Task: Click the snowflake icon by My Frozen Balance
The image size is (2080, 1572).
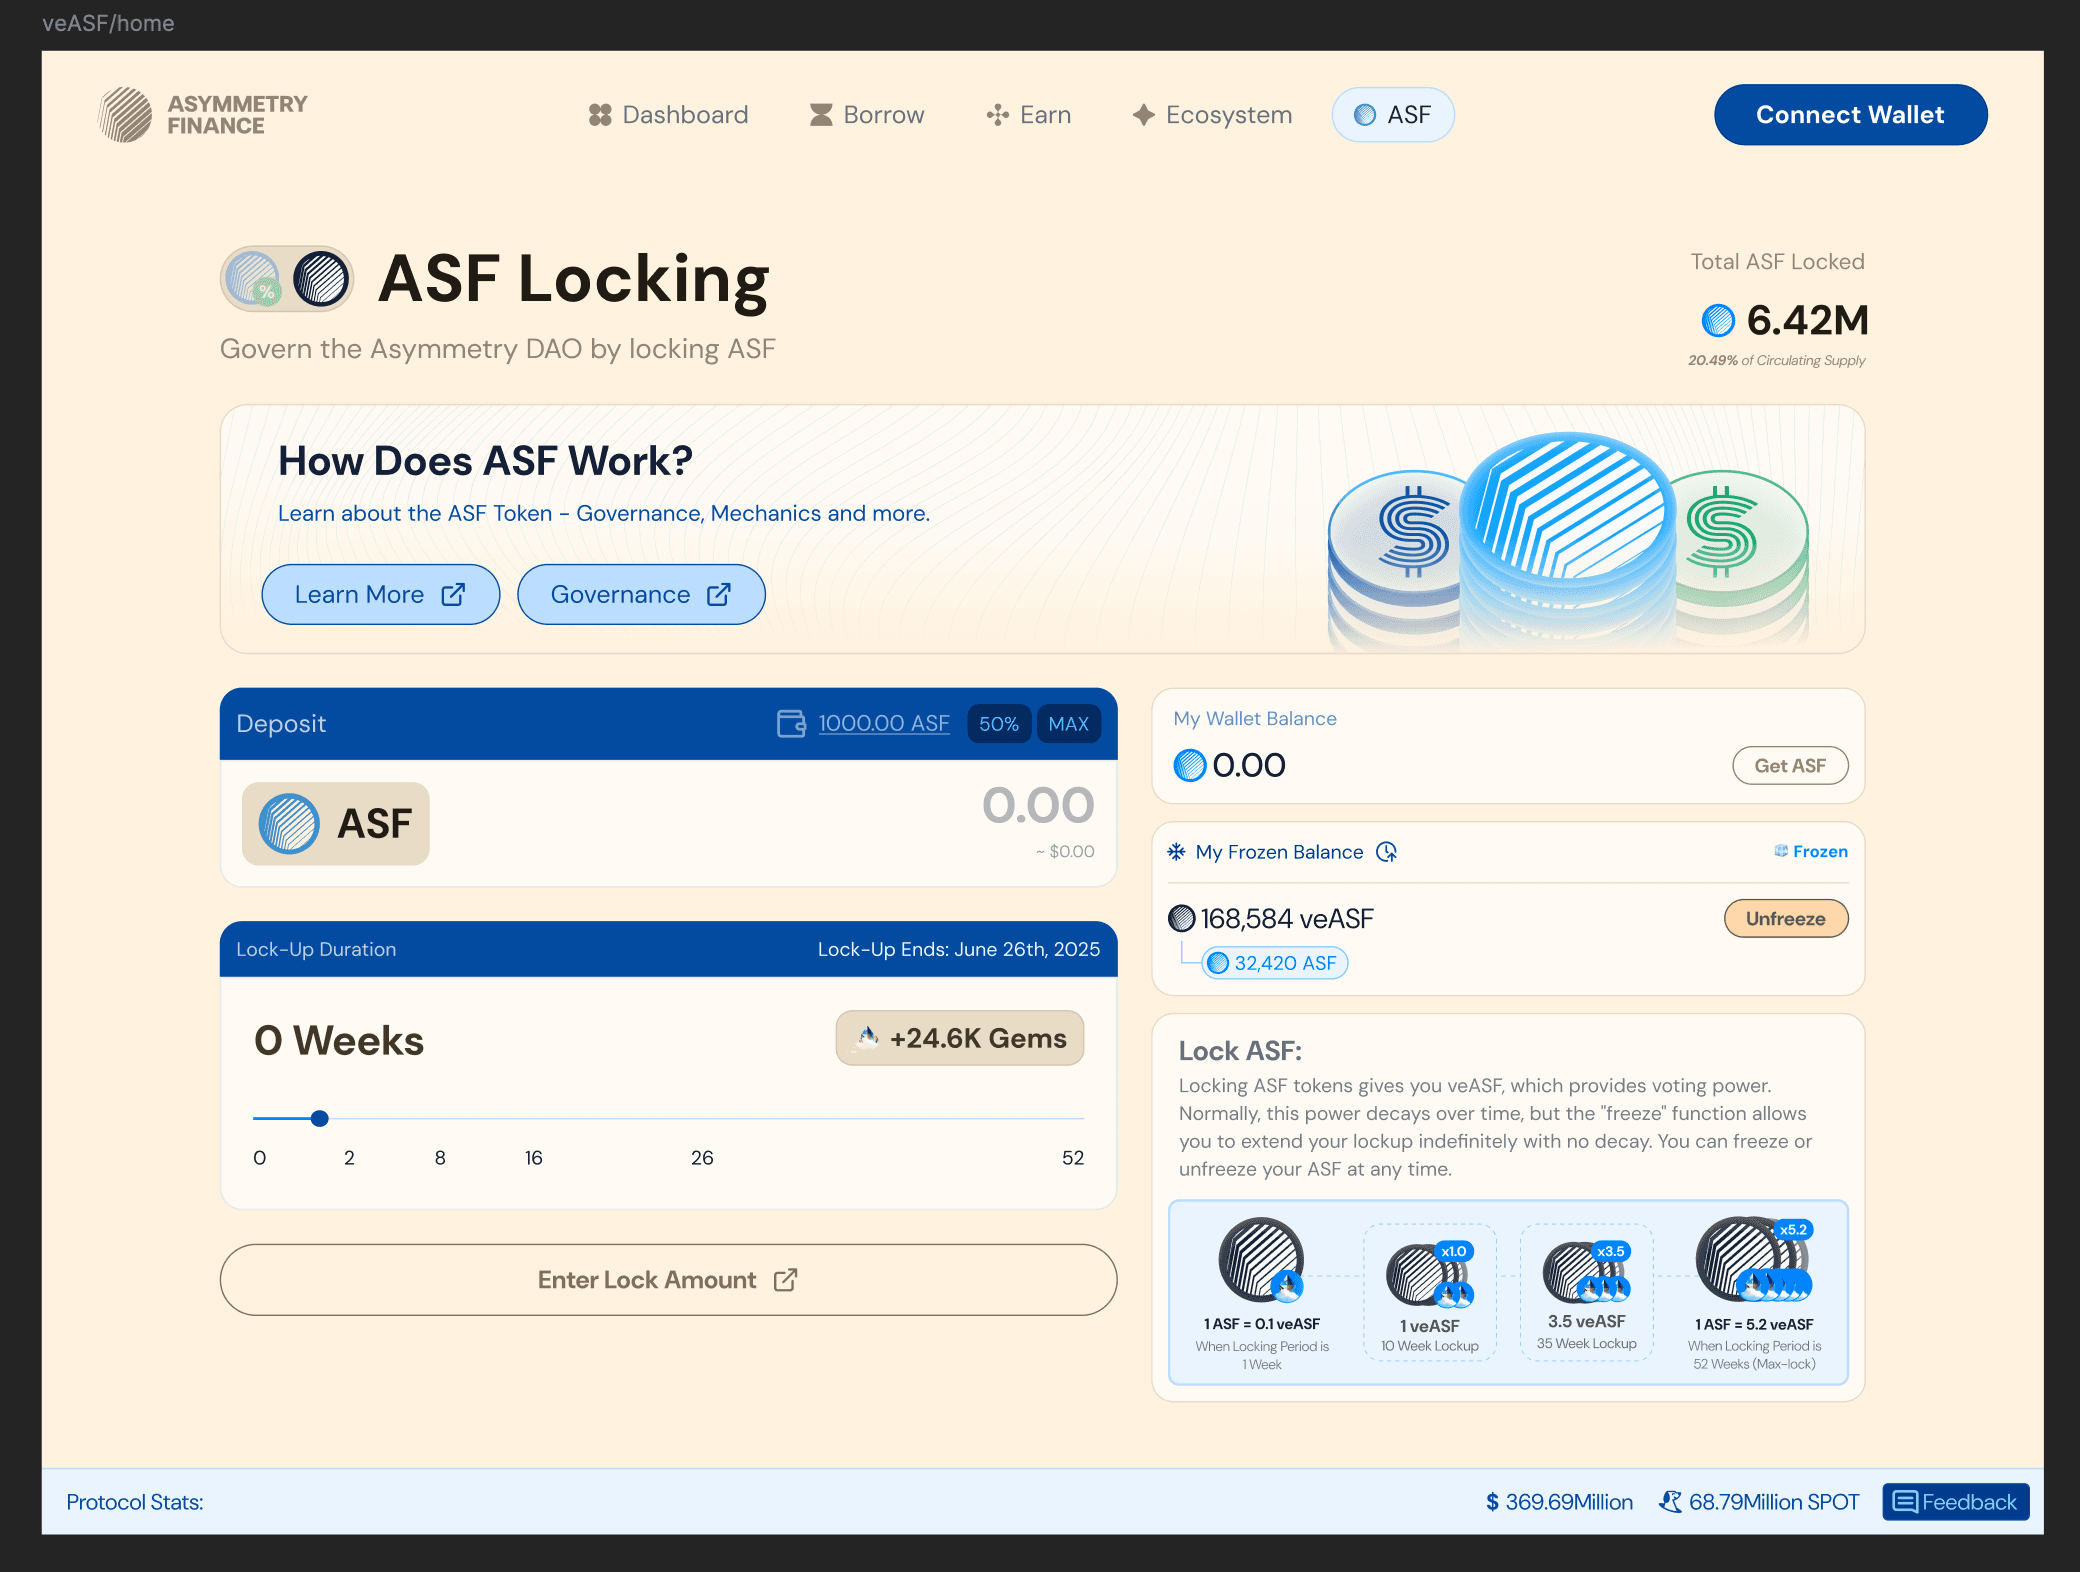Action: 1177,851
